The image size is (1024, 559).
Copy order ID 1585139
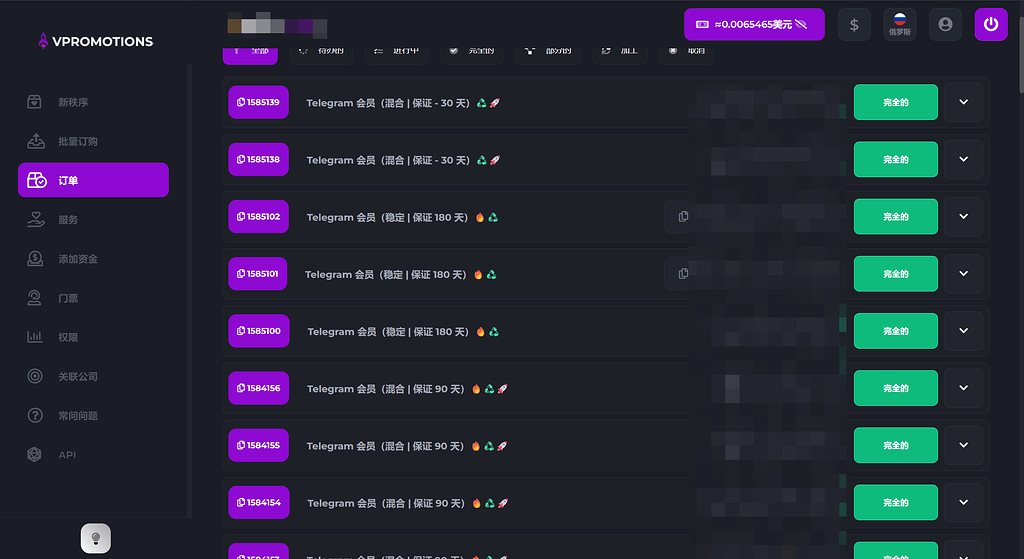coord(259,102)
